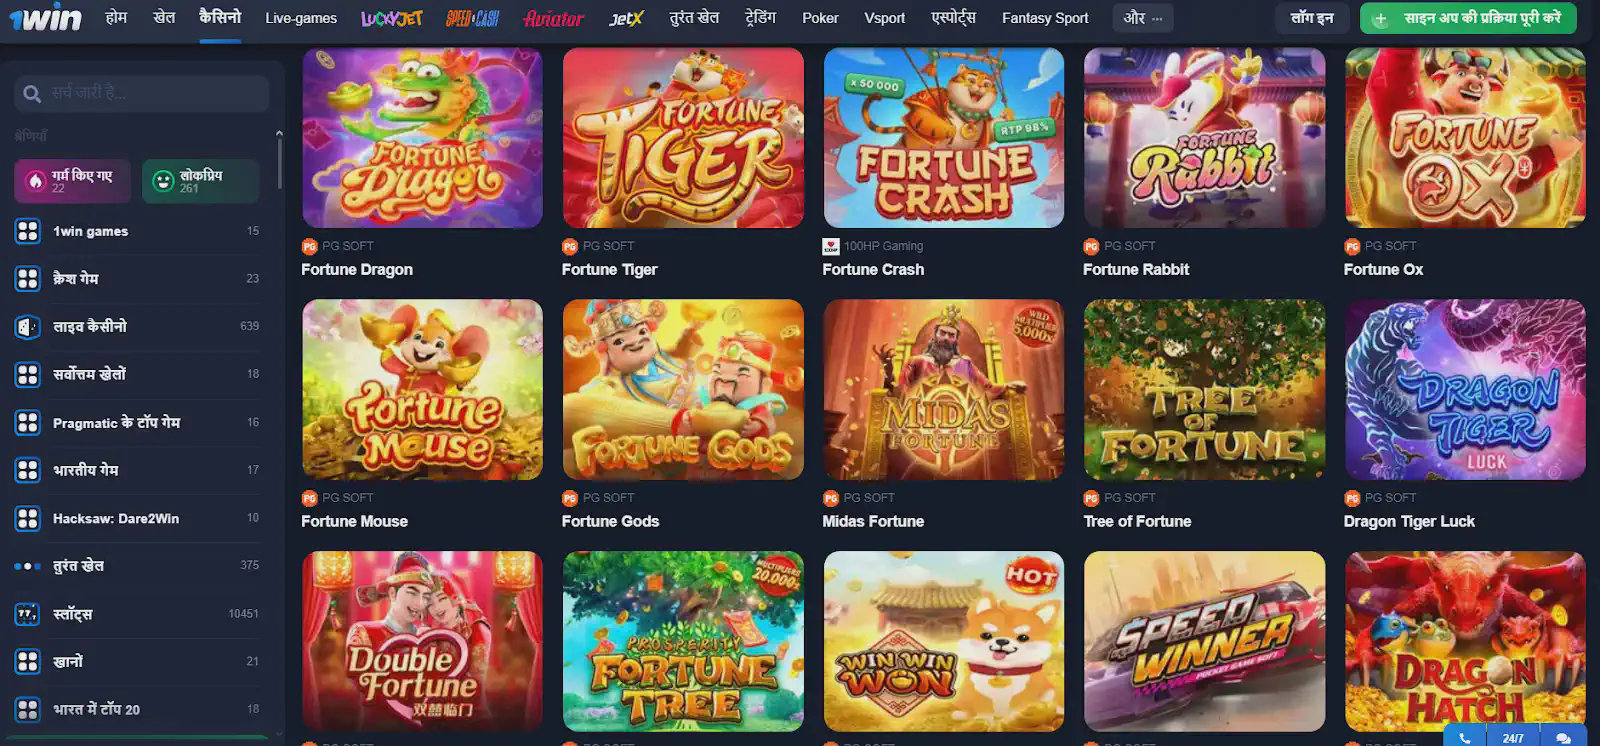Click the sidebar scrollbar
Viewport: 1600px width, 746px height.
tap(279, 165)
